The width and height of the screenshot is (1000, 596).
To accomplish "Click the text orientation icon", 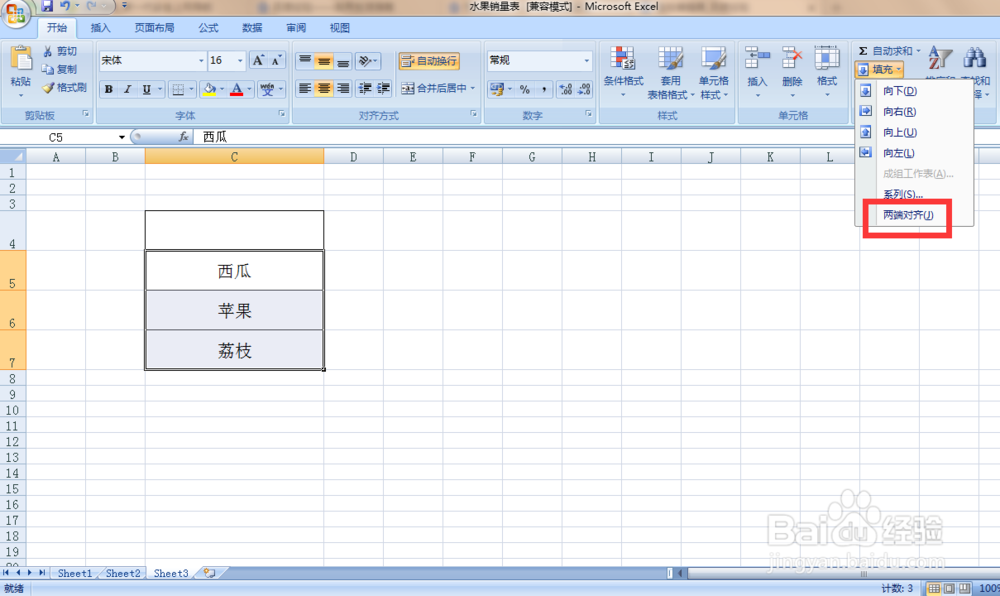I will click(x=364, y=61).
